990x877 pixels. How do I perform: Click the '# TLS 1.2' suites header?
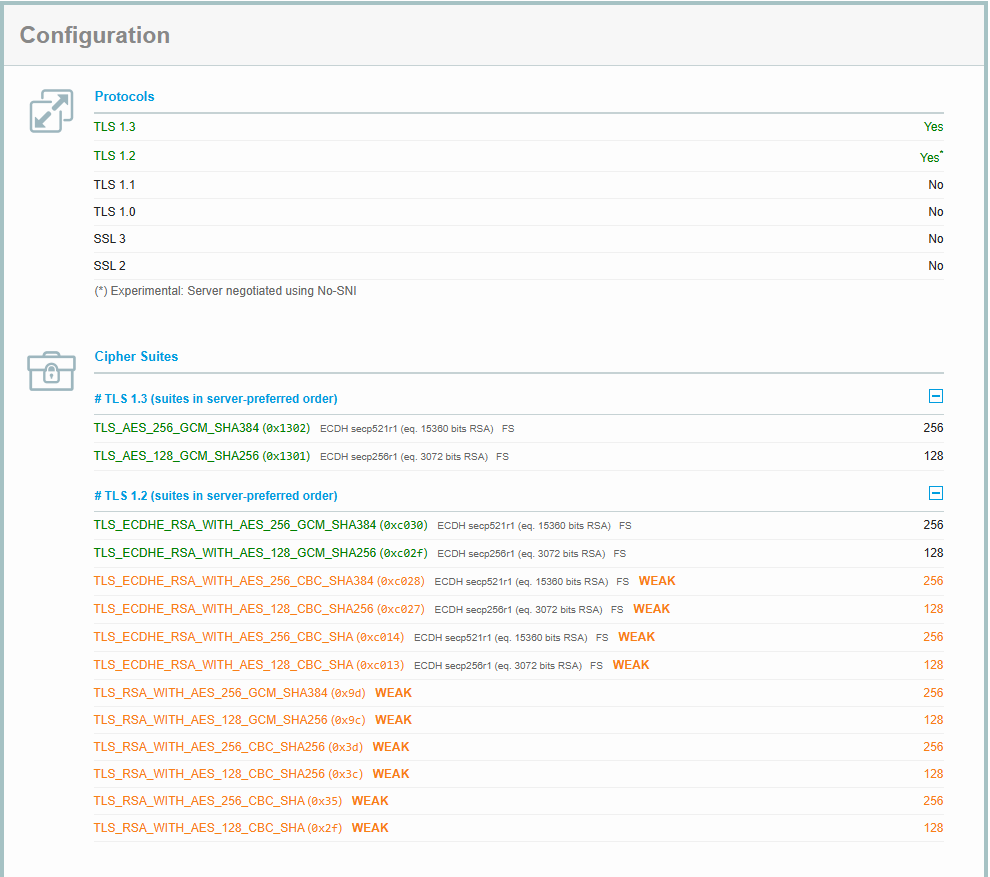pyautogui.click(x=216, y=496)
